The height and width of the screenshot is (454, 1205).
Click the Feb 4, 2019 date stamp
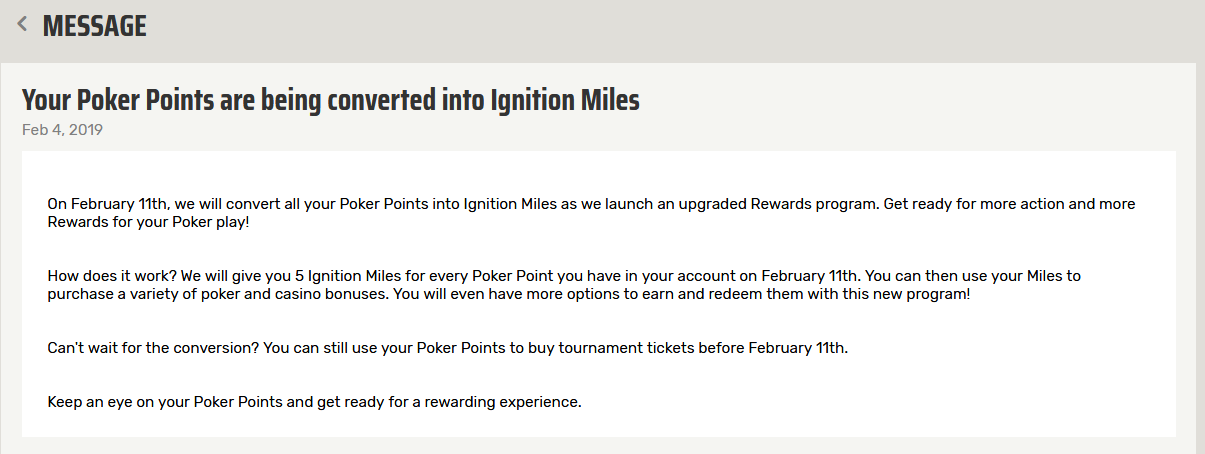pos(62,130)
